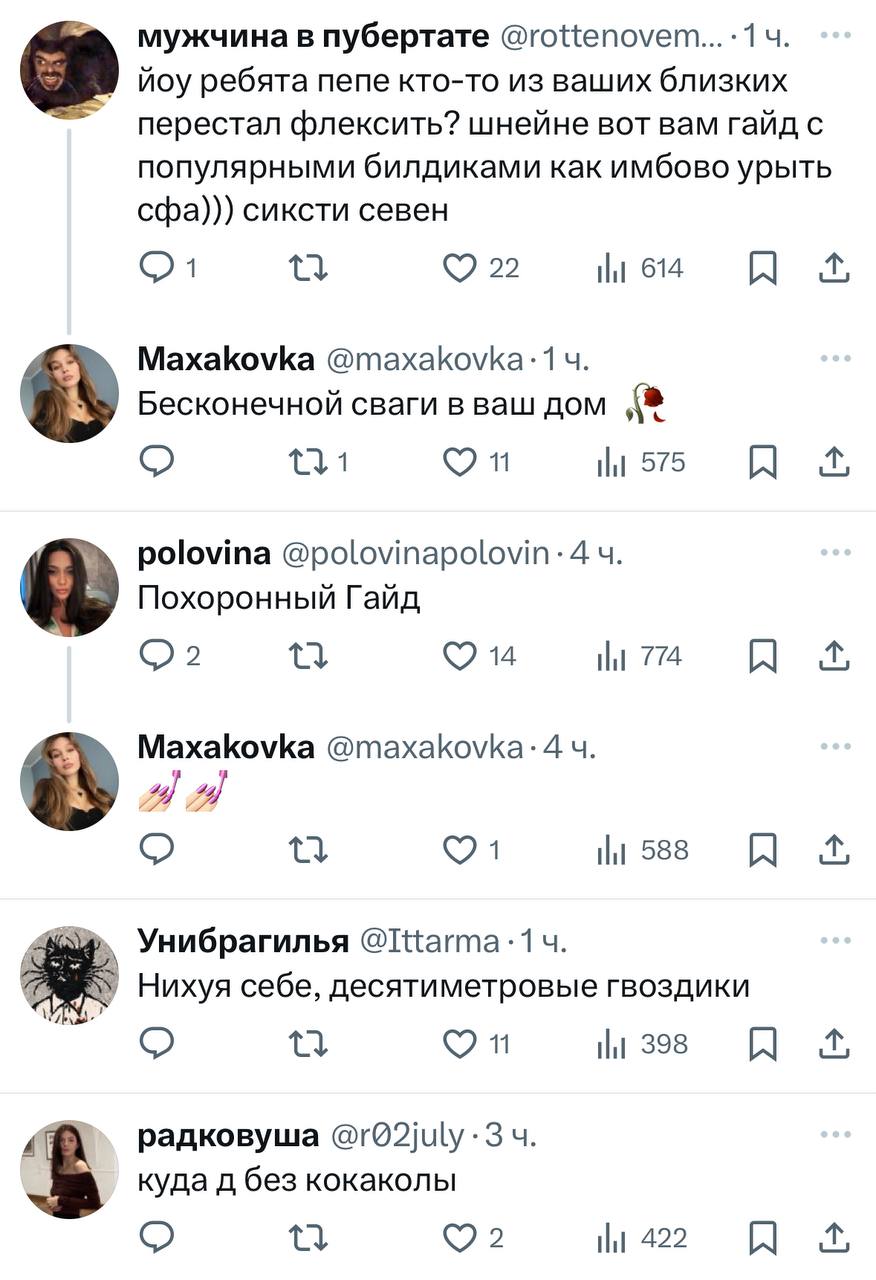
Task: Open polovina's avatar picture
Action: coord(70,587)
